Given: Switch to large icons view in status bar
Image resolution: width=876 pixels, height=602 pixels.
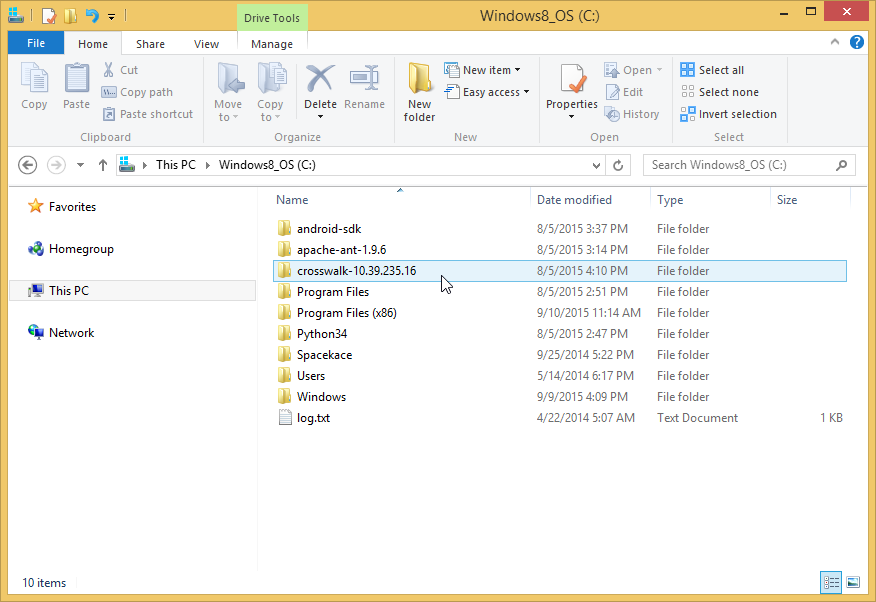Looking at the screenshot, I should coord(853,582).
